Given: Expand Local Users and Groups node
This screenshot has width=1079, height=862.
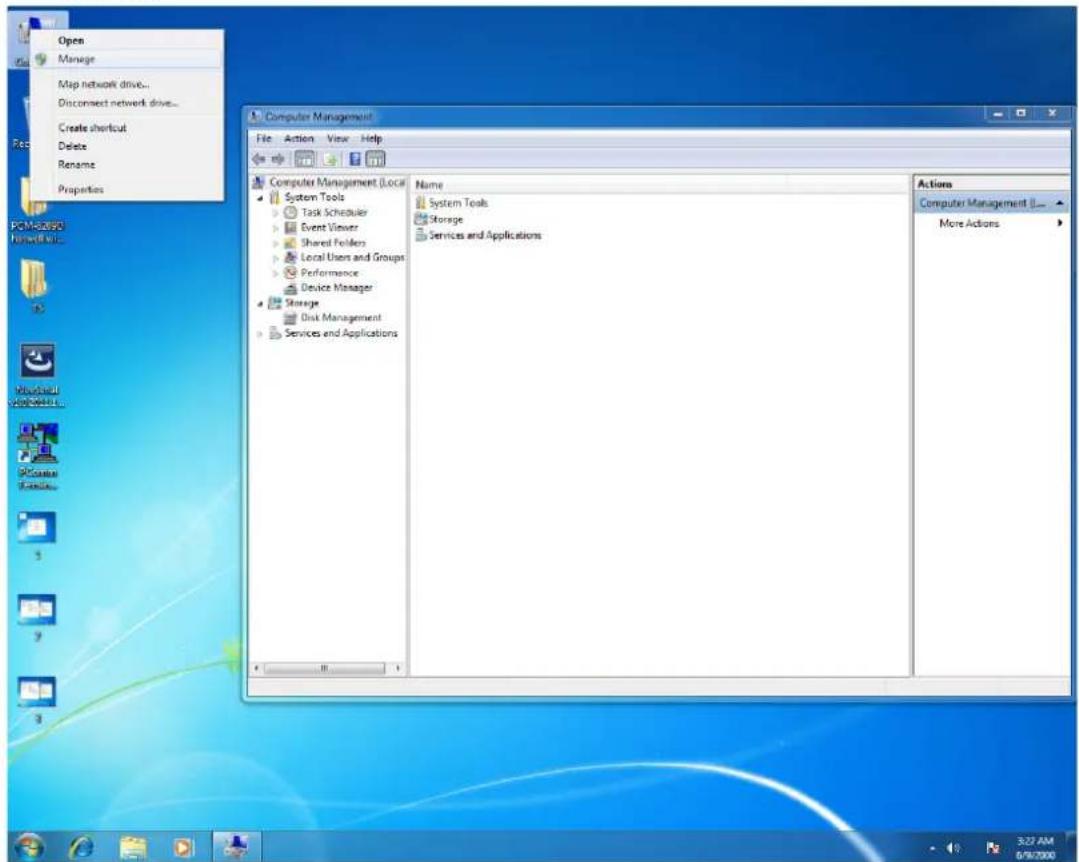Looking at the screenshot, I should click(x=276, y=259).
